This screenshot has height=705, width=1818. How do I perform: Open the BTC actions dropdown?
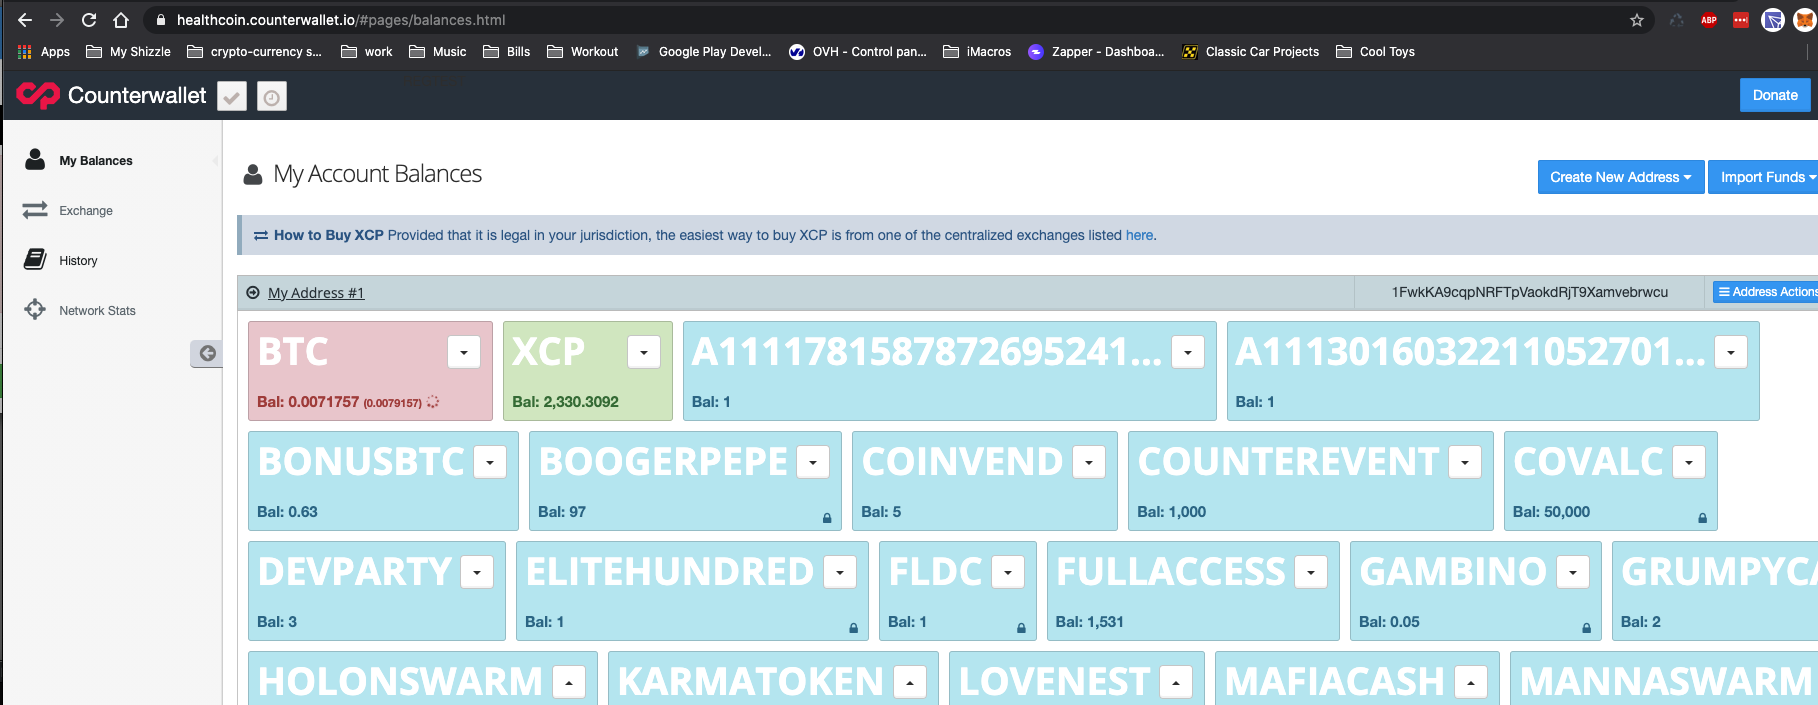464,352
